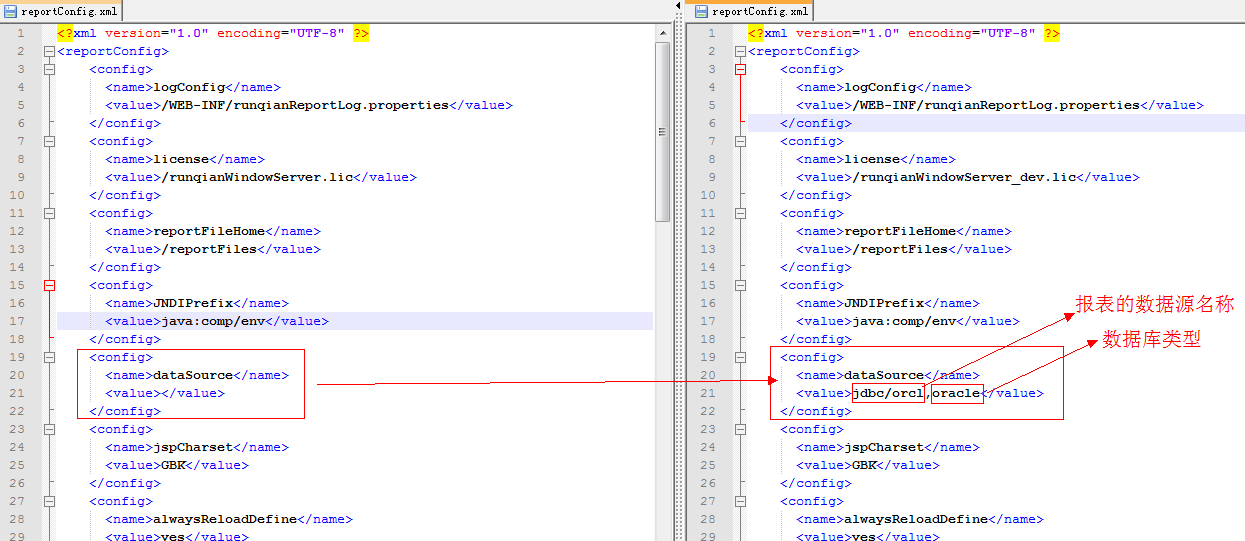Click the xml declaration on right line 1
This screenshot has height=541, width=1245.
[x=904, y=34]
